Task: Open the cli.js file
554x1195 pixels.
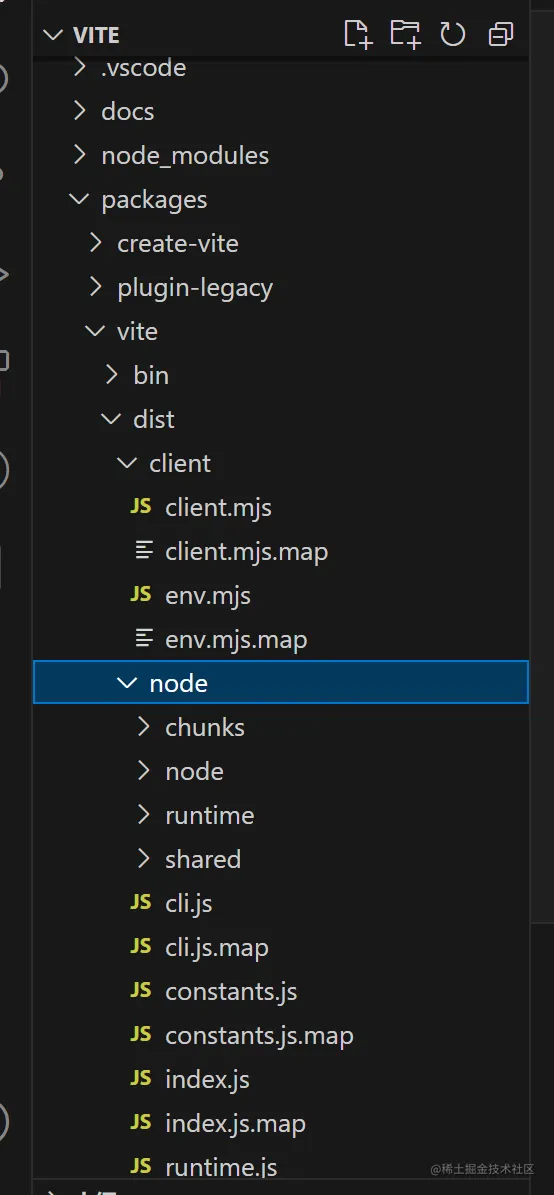Action: pyautogui.click(x=188, y=903)
